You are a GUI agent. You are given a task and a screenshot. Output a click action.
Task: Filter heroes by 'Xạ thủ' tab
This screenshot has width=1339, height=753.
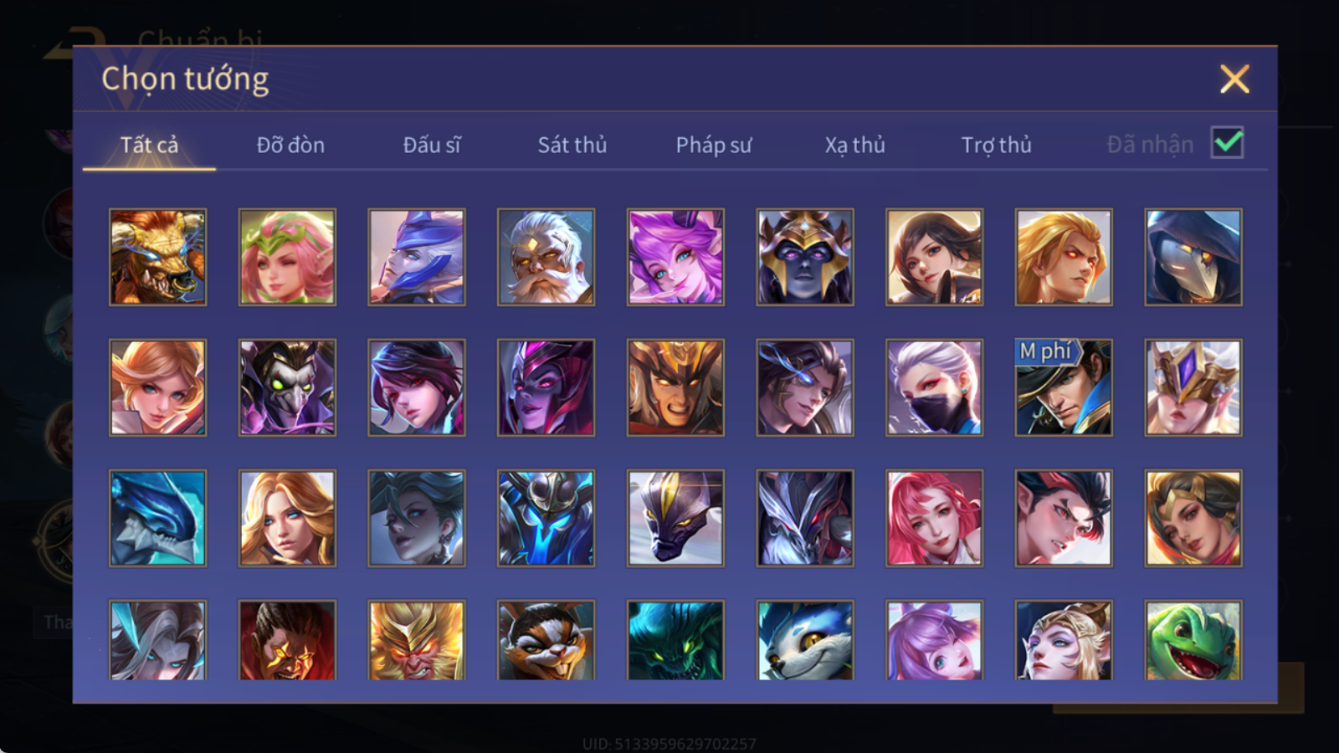pyautogui.click(x=855, y=145)
